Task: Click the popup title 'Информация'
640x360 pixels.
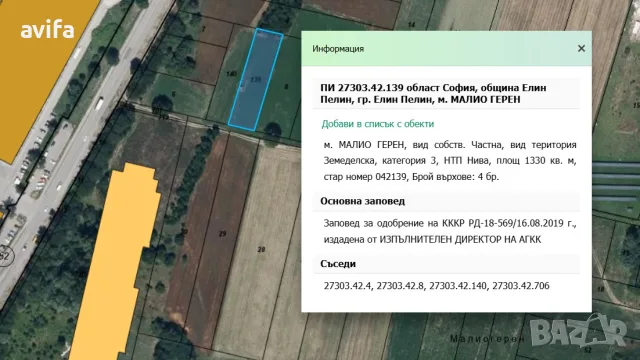Action: click(x=338, y=49)
